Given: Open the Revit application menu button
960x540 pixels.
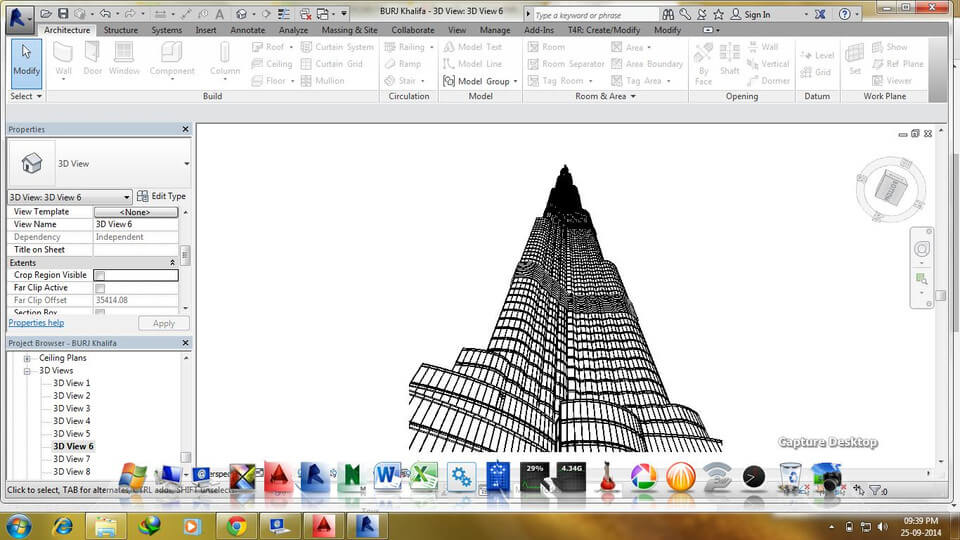Looking at the screenshot, I should [18, 18].
